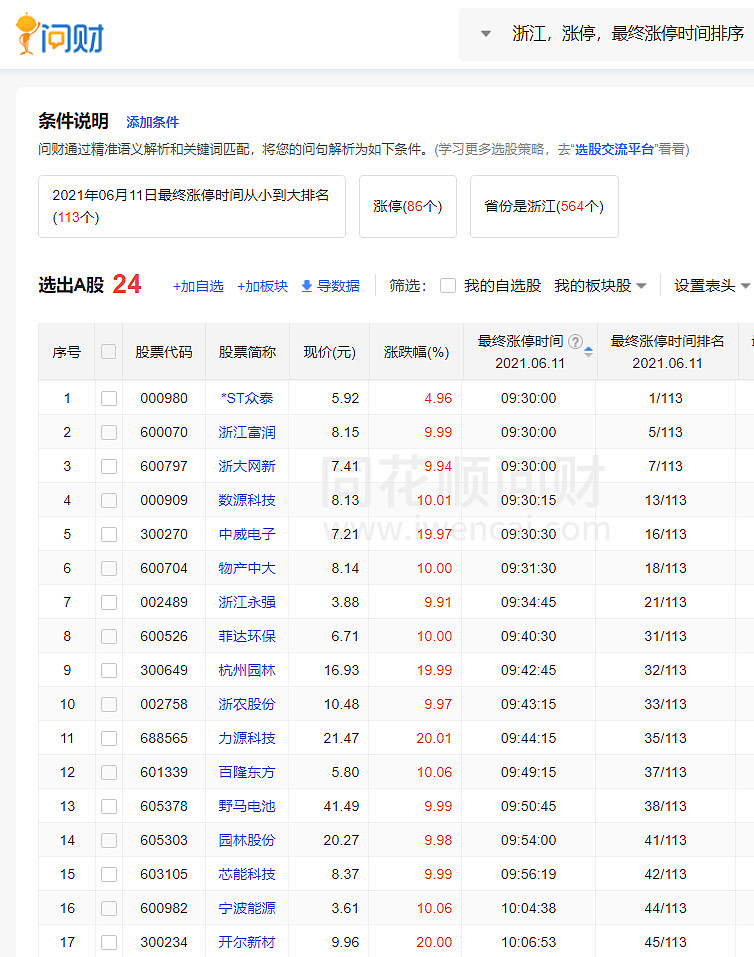Select the 涨停(86个) condition box

tap(407, 206)
